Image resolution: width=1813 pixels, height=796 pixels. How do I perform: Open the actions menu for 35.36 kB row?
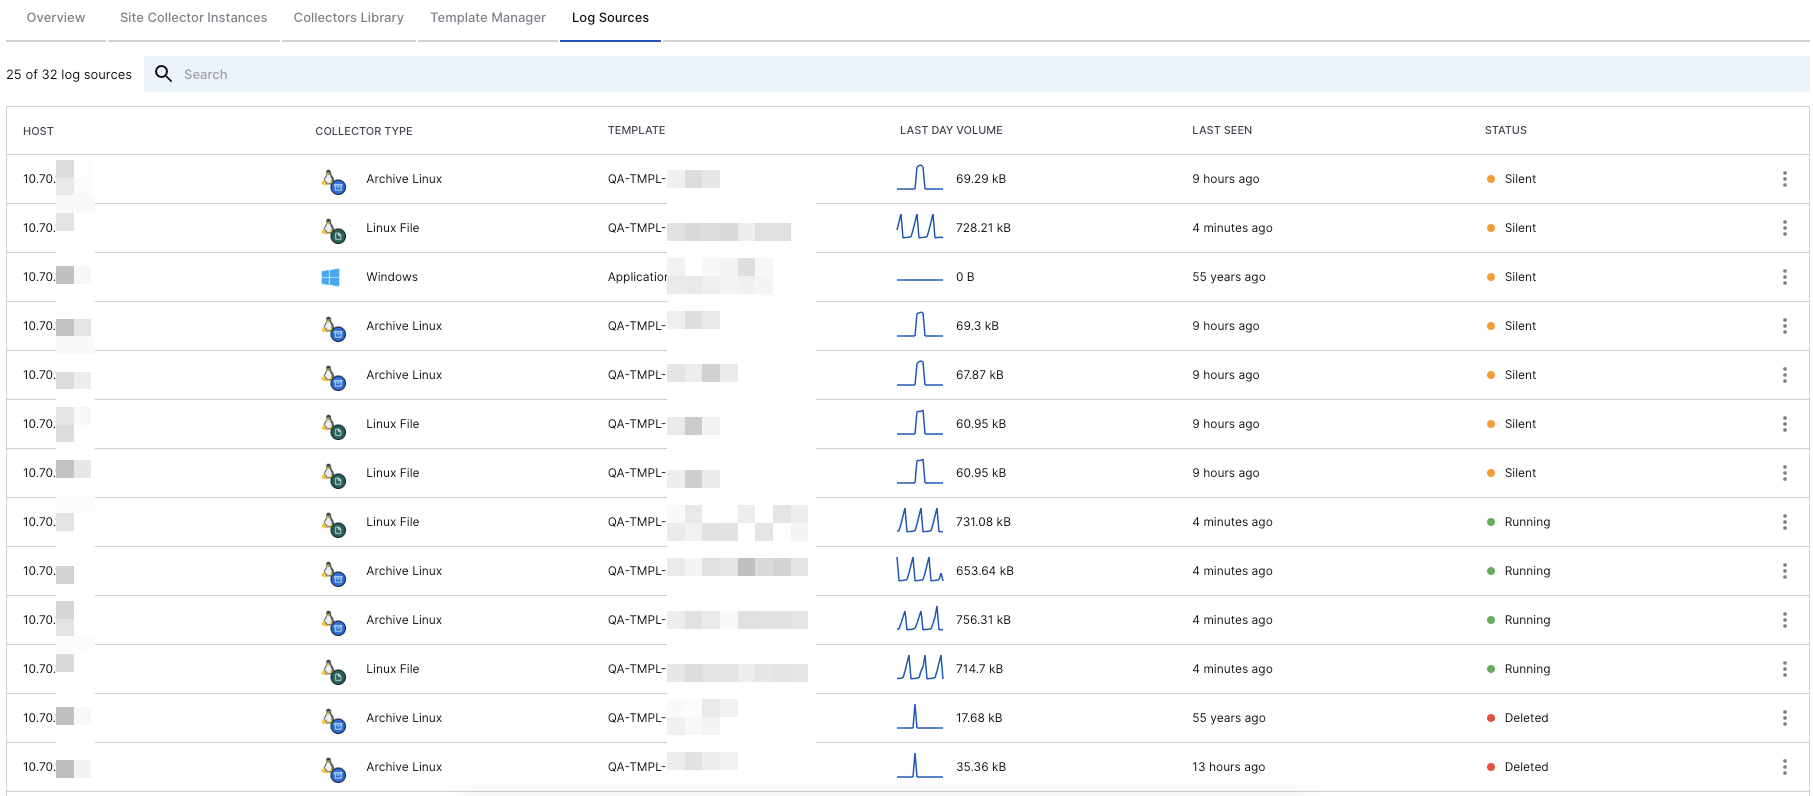pyautogui.click(x=1784, y=767)
